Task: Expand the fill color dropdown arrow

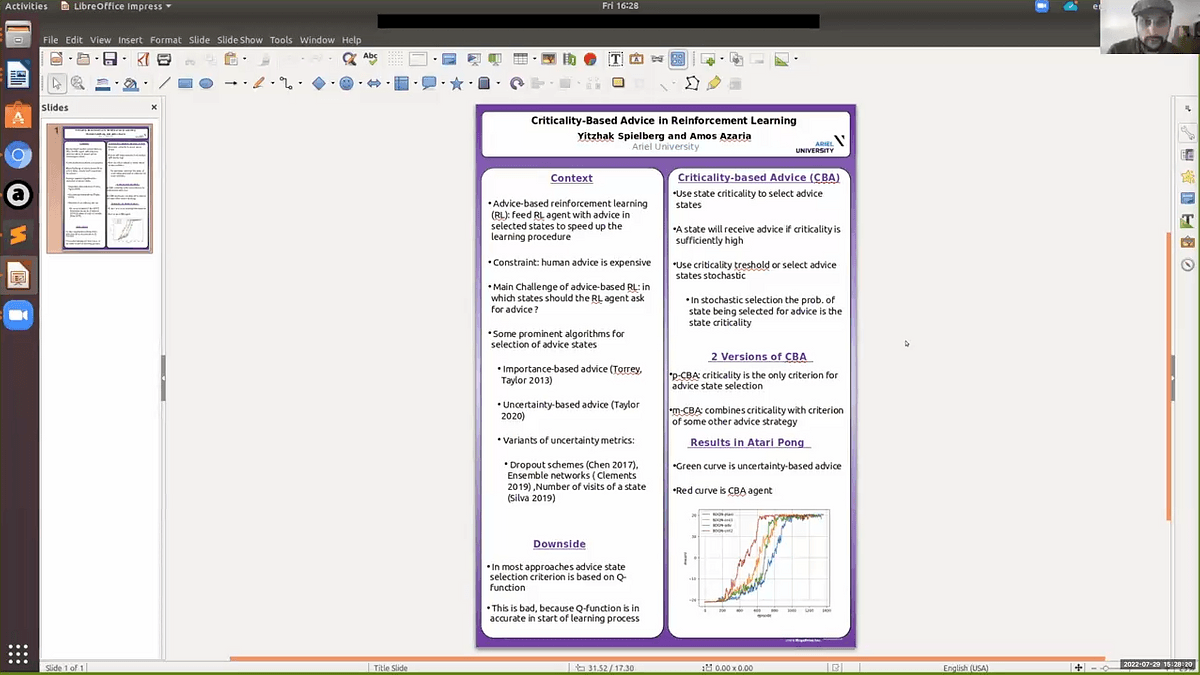Action: 146,83
